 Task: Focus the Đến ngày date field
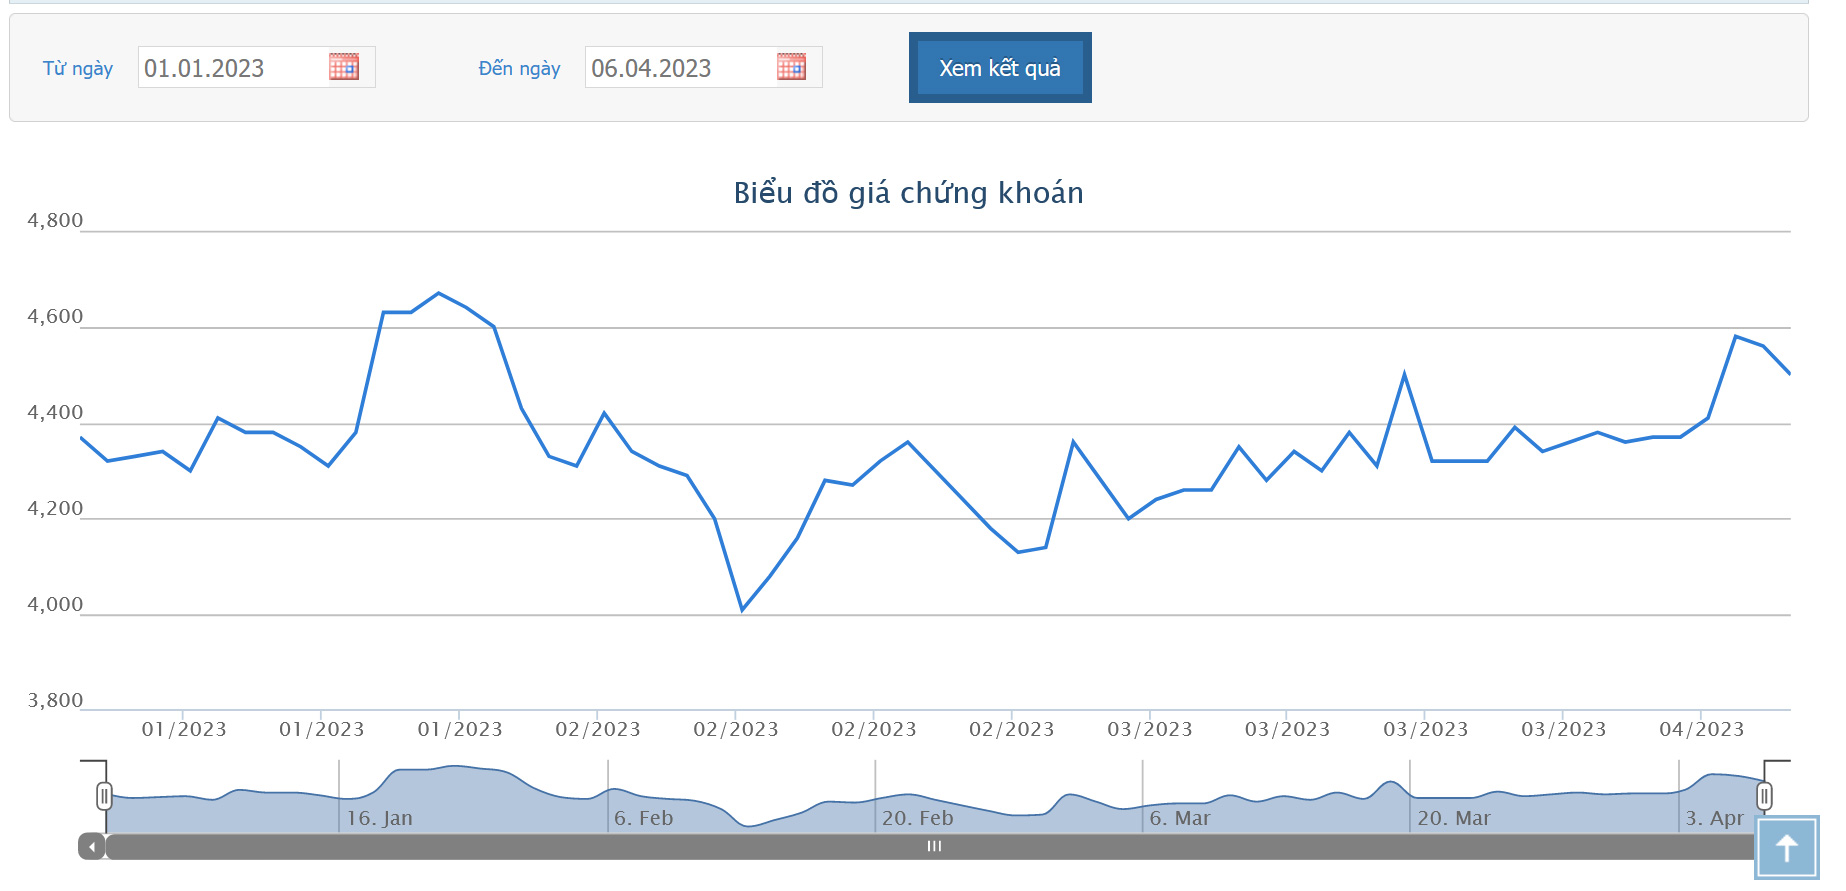[679, 68]
